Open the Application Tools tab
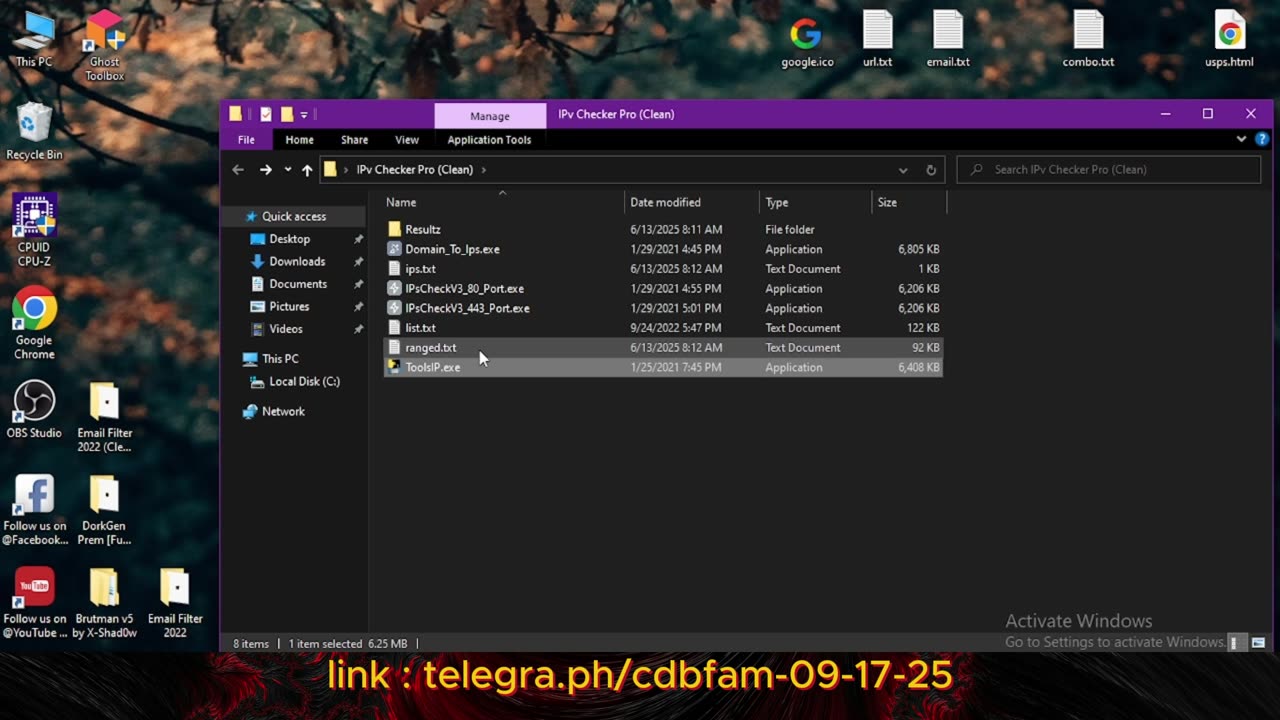This screenshot has height=720, width=1280. 489,140
